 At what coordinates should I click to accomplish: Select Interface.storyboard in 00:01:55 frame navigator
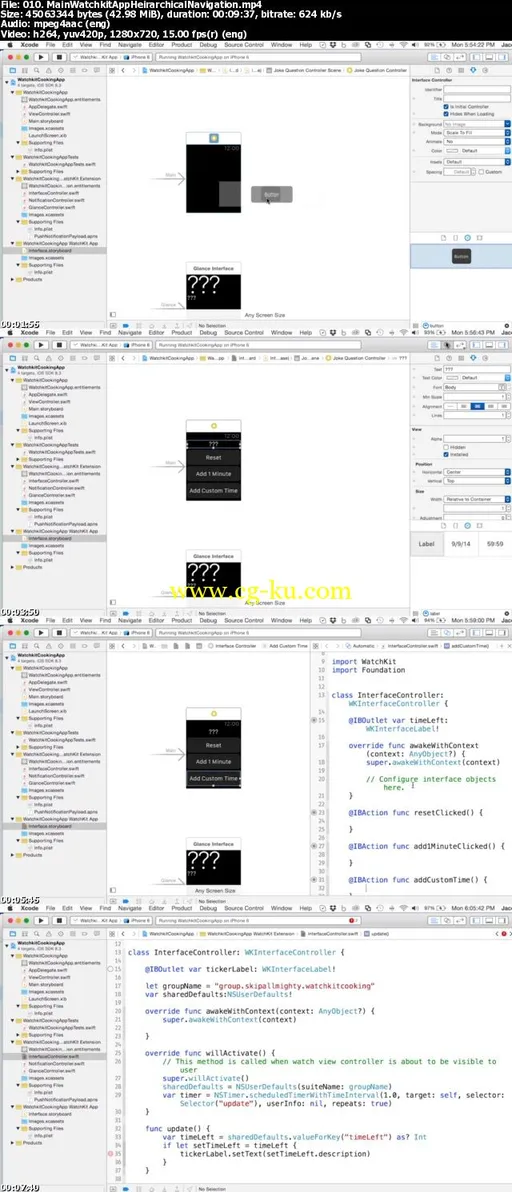coord(49,249)
